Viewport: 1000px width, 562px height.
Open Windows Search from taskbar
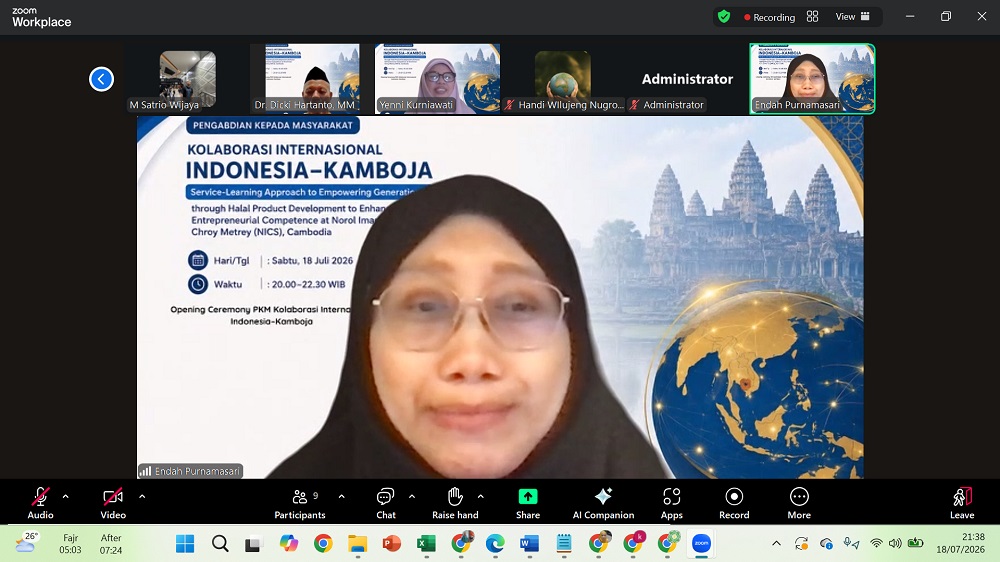[220, 544]
